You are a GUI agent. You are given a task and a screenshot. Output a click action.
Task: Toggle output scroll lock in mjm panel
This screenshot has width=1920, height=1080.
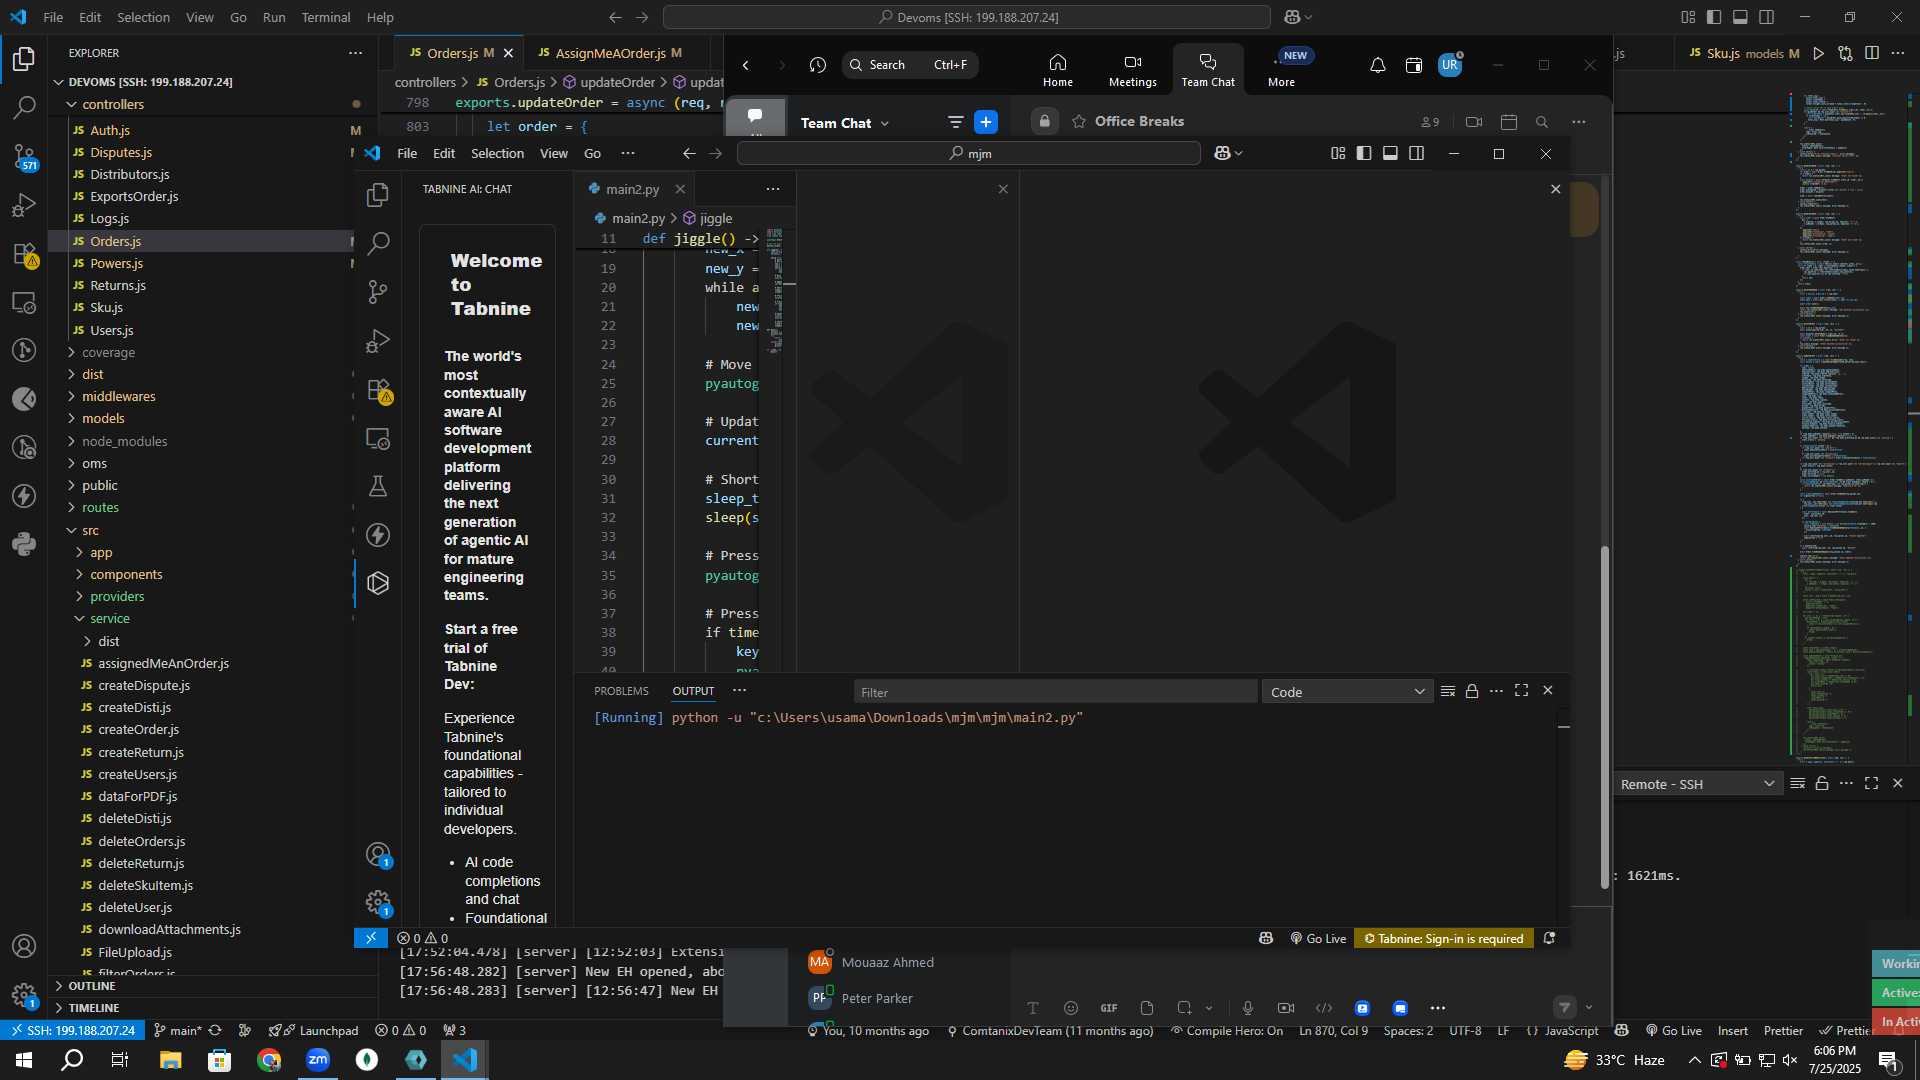[x=1472, y=691]
